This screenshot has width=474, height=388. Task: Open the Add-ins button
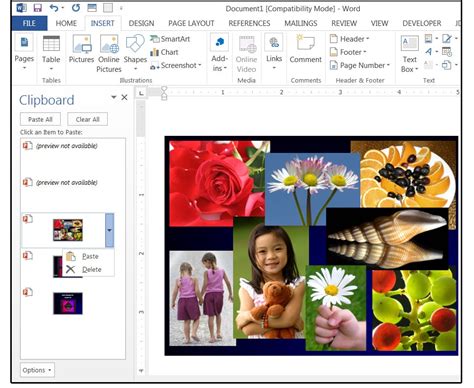[x=219, y=53]
